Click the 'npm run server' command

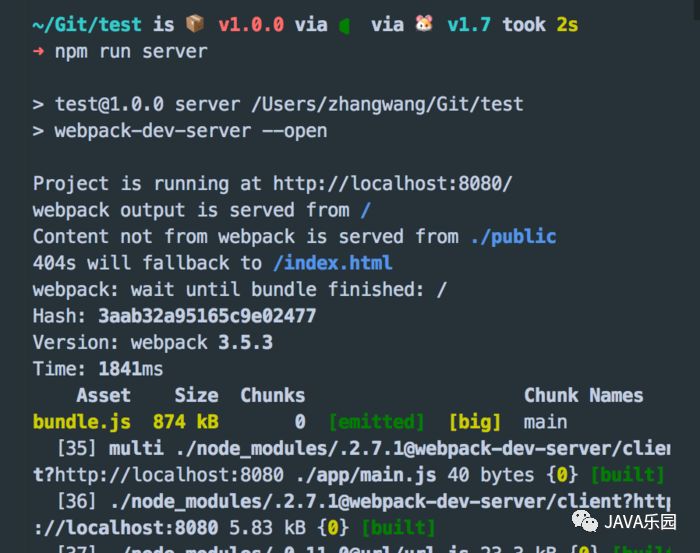click(131, 52)
